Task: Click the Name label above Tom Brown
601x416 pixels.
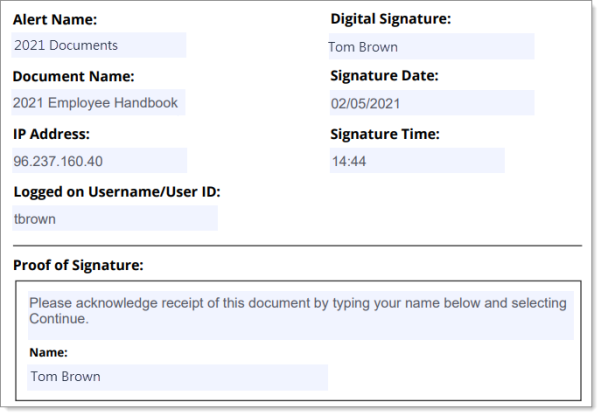Action: point(48,352)
